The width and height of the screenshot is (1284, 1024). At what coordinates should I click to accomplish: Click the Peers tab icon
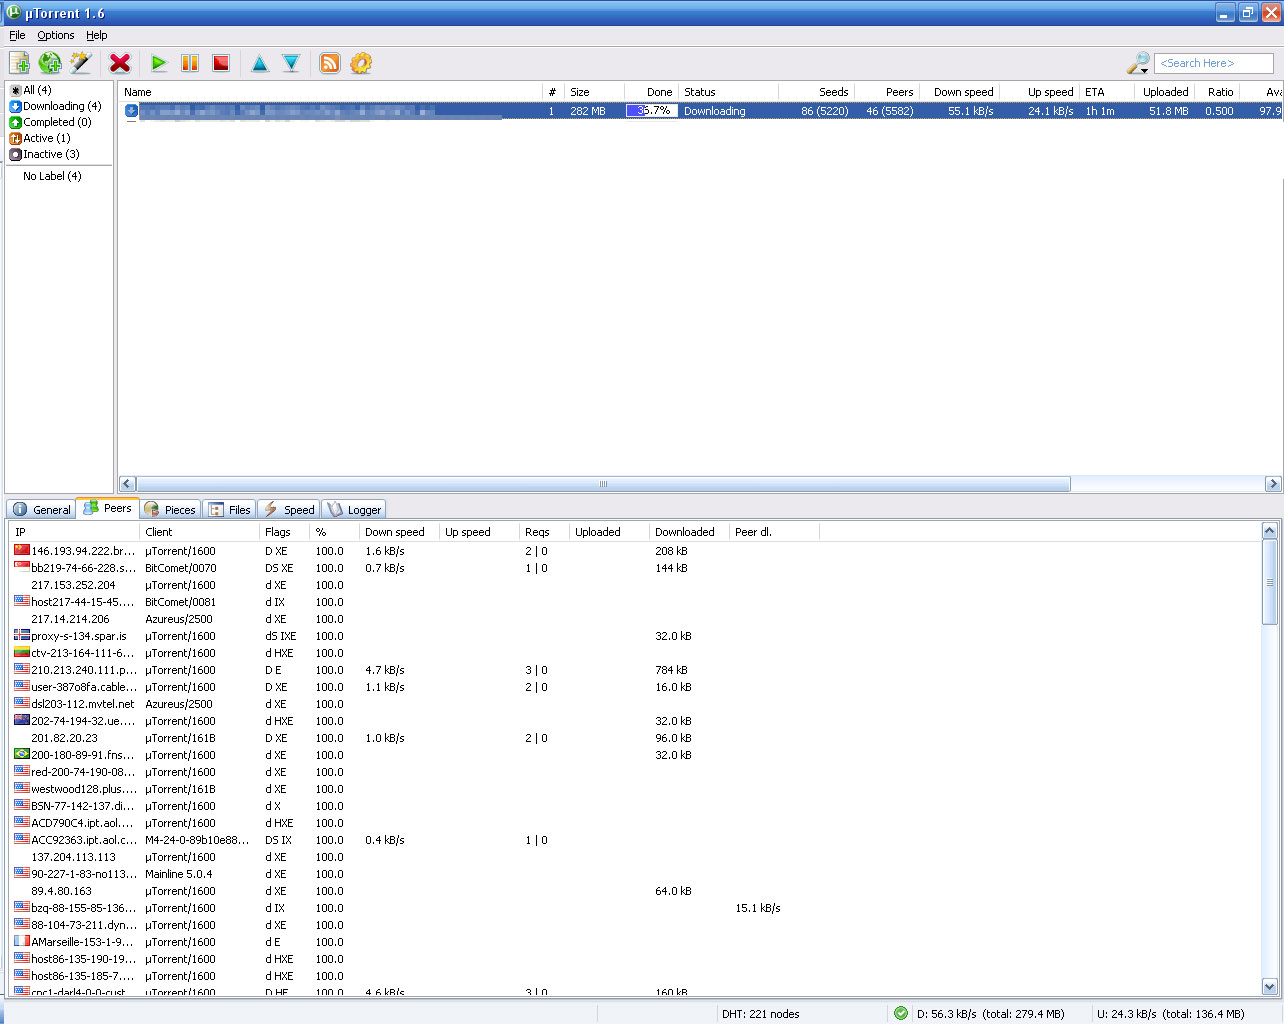(90, 508)
